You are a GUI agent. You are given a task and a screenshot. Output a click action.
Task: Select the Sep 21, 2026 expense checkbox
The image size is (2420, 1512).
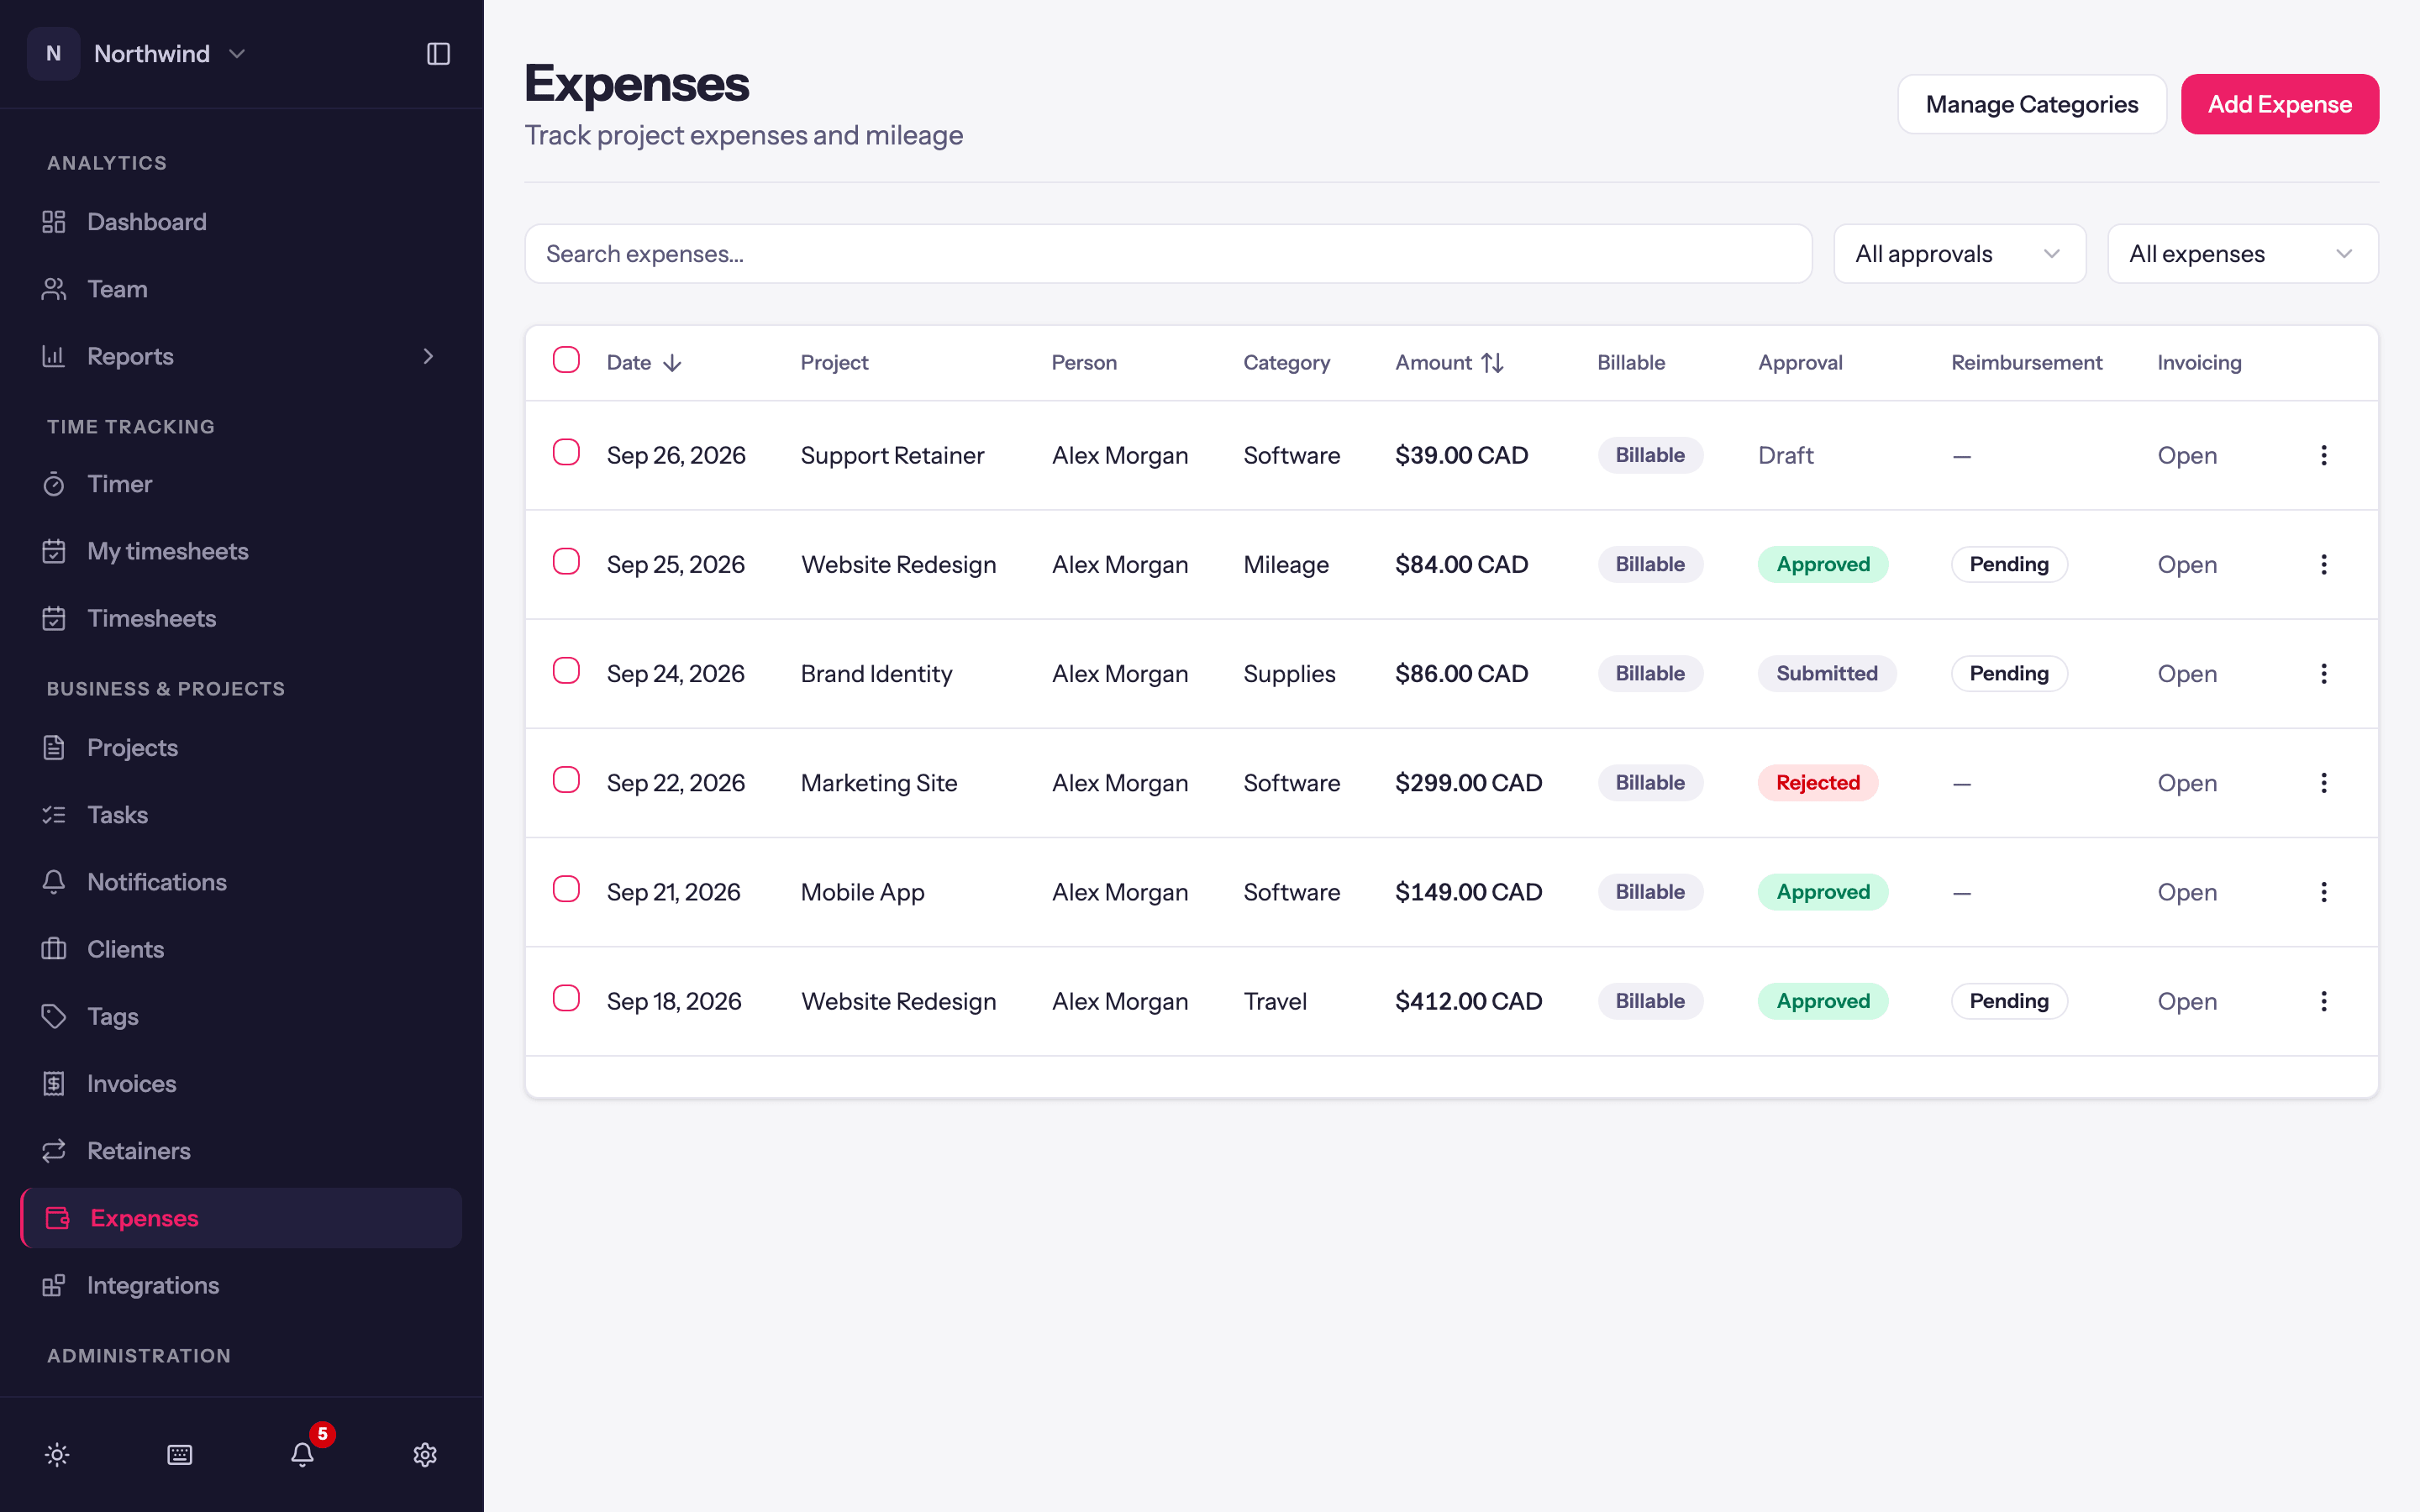566,888
